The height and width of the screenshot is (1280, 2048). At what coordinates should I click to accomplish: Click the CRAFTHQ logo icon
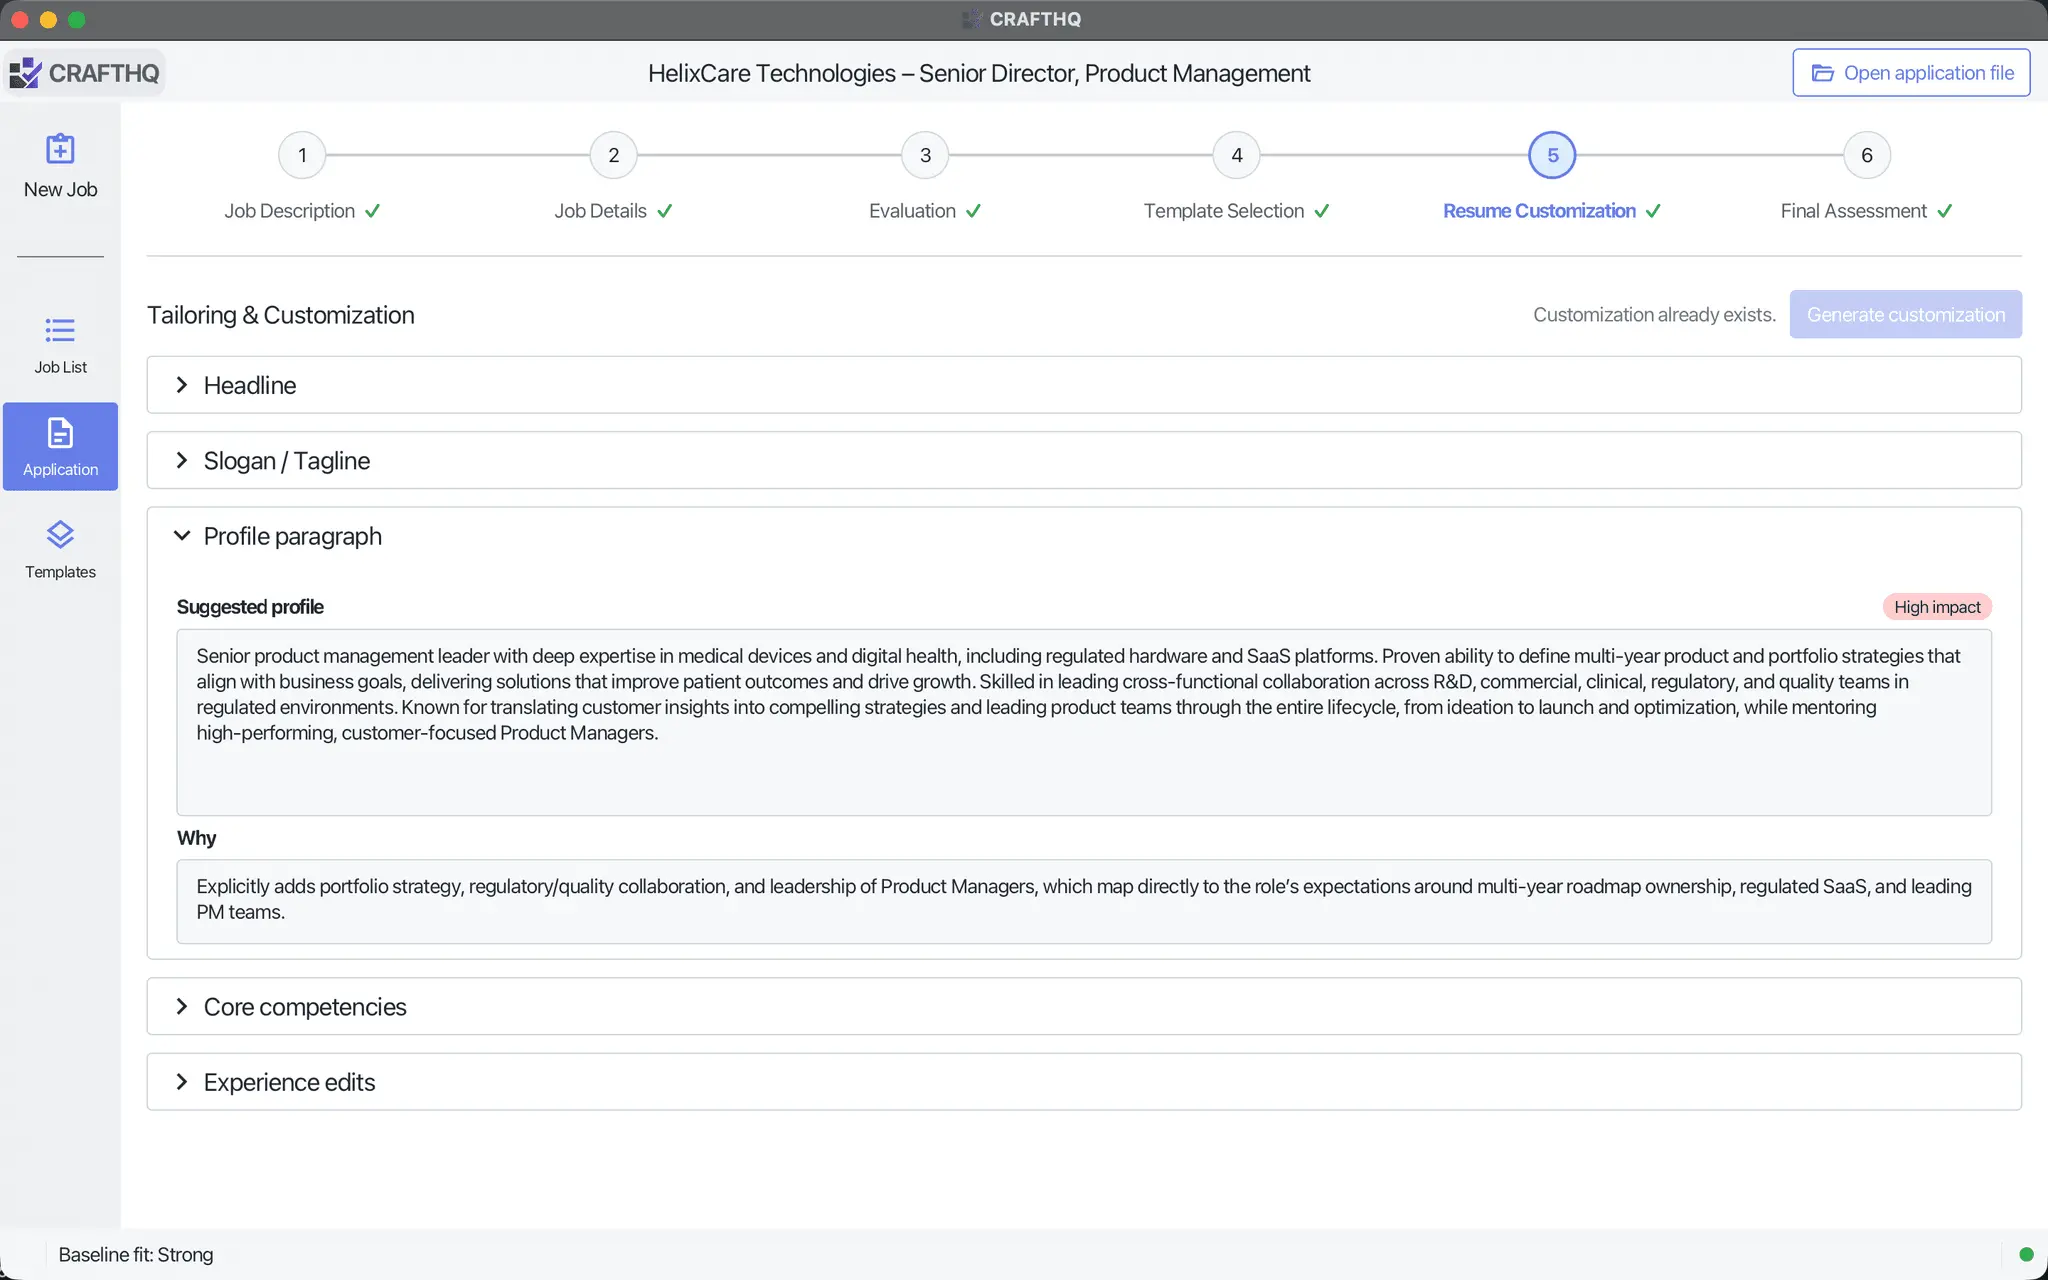click(x=25, y=73)
